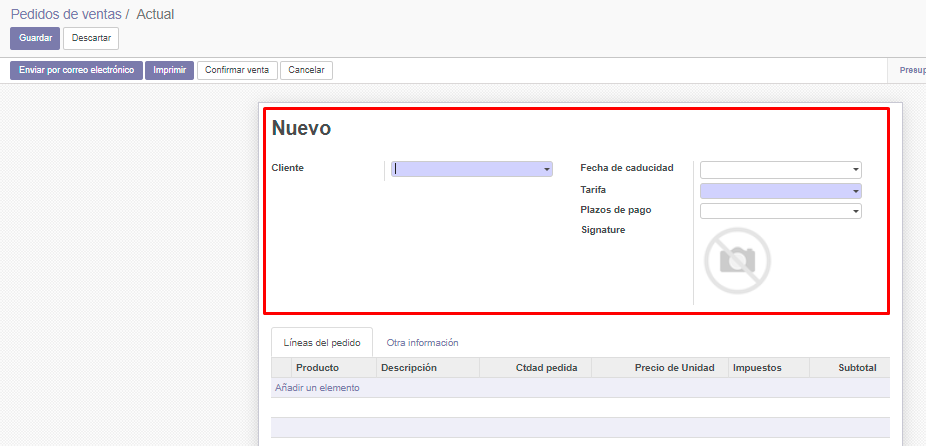Click the Descartar button
The image size is (926, 446).
91,38
